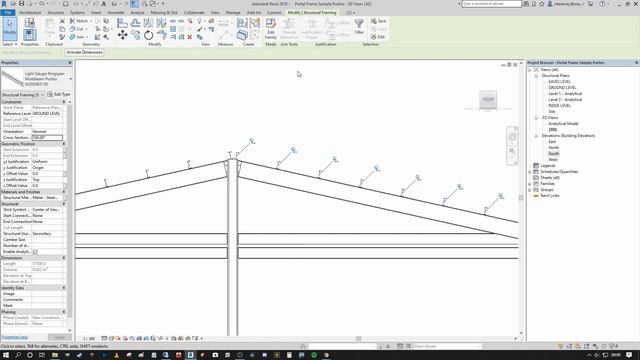Open File Explorer from taskbar
Viewport: 640px width, 360px height.
55,355
